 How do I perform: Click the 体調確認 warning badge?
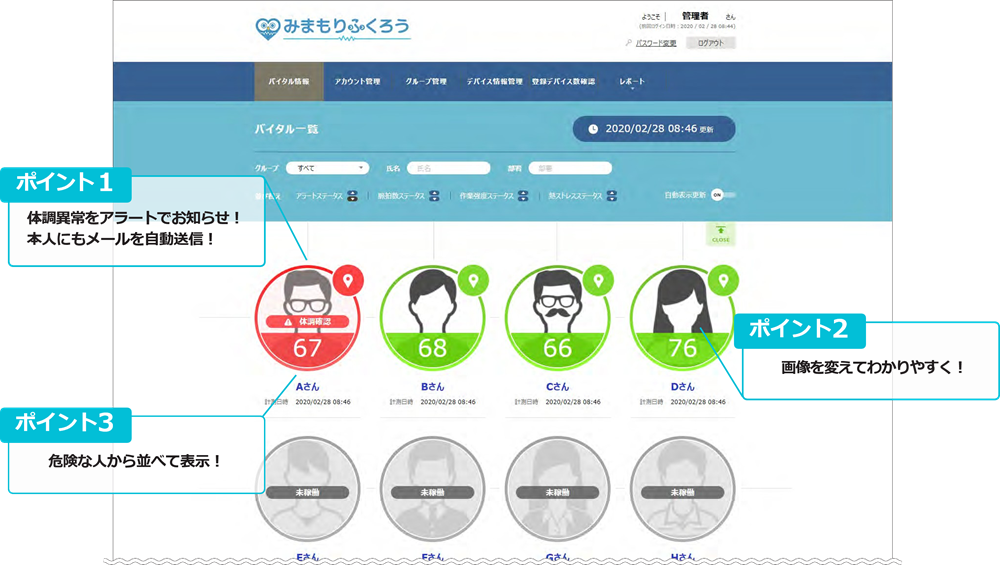(307, 322)
